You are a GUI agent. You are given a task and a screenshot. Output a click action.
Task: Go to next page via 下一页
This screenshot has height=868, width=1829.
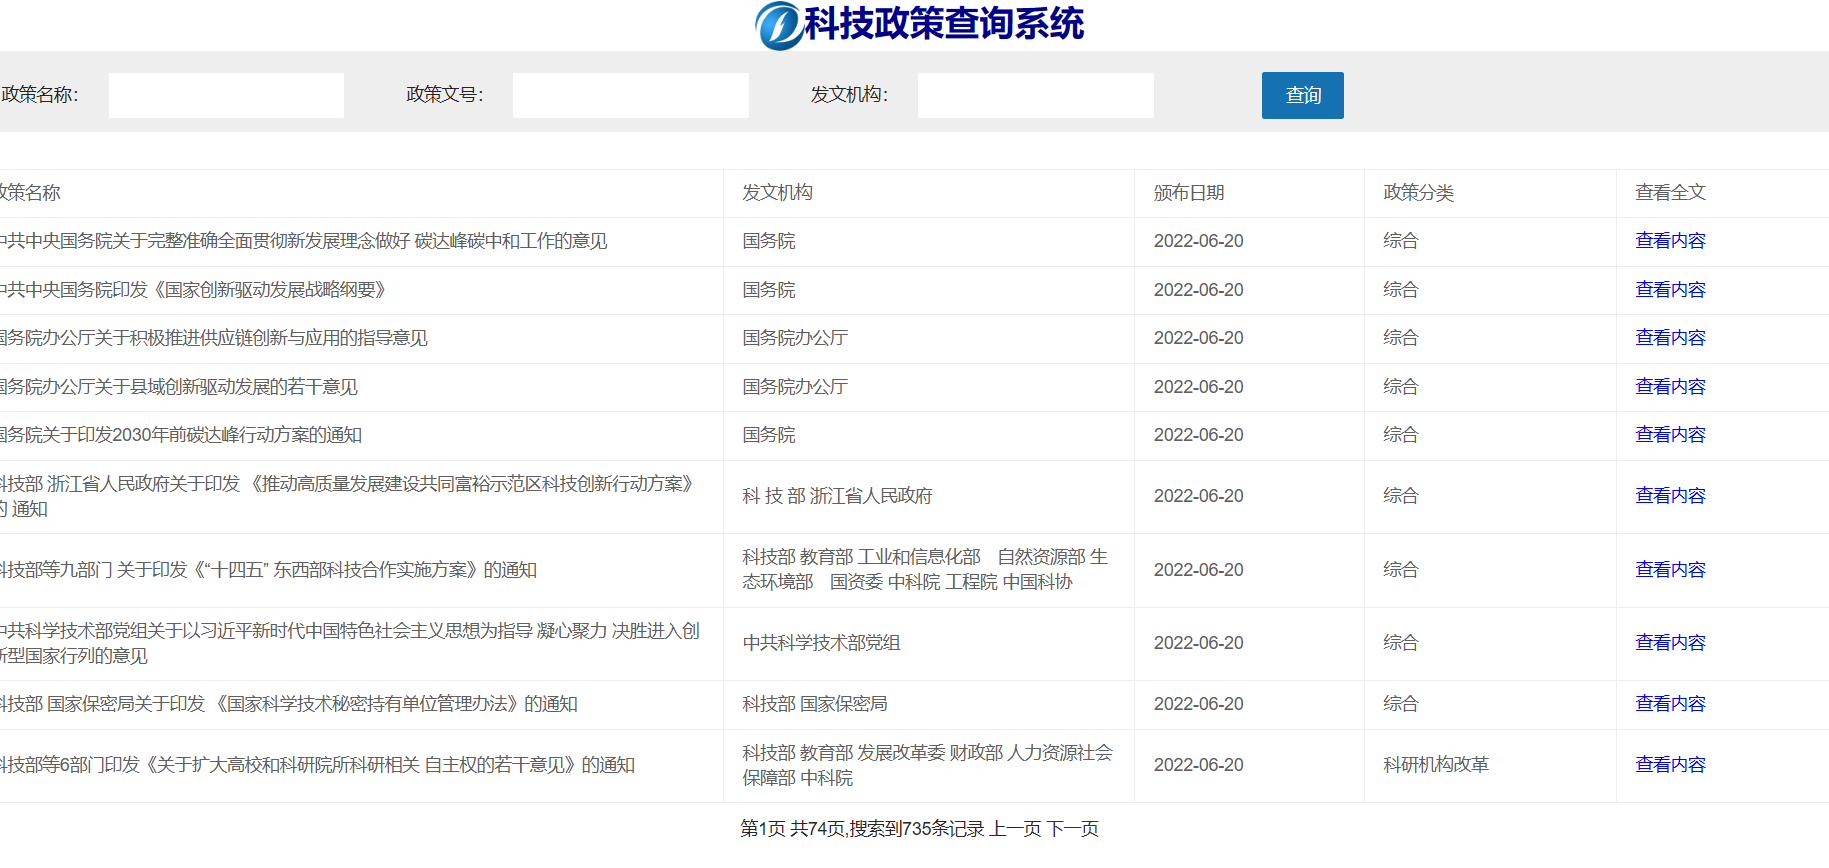[x=1073, y=829]
